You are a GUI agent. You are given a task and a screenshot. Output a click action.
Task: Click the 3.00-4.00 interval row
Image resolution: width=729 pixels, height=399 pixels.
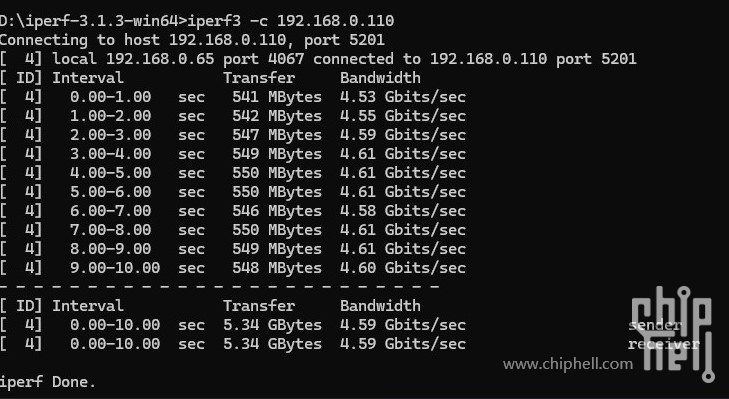[232, 154]
